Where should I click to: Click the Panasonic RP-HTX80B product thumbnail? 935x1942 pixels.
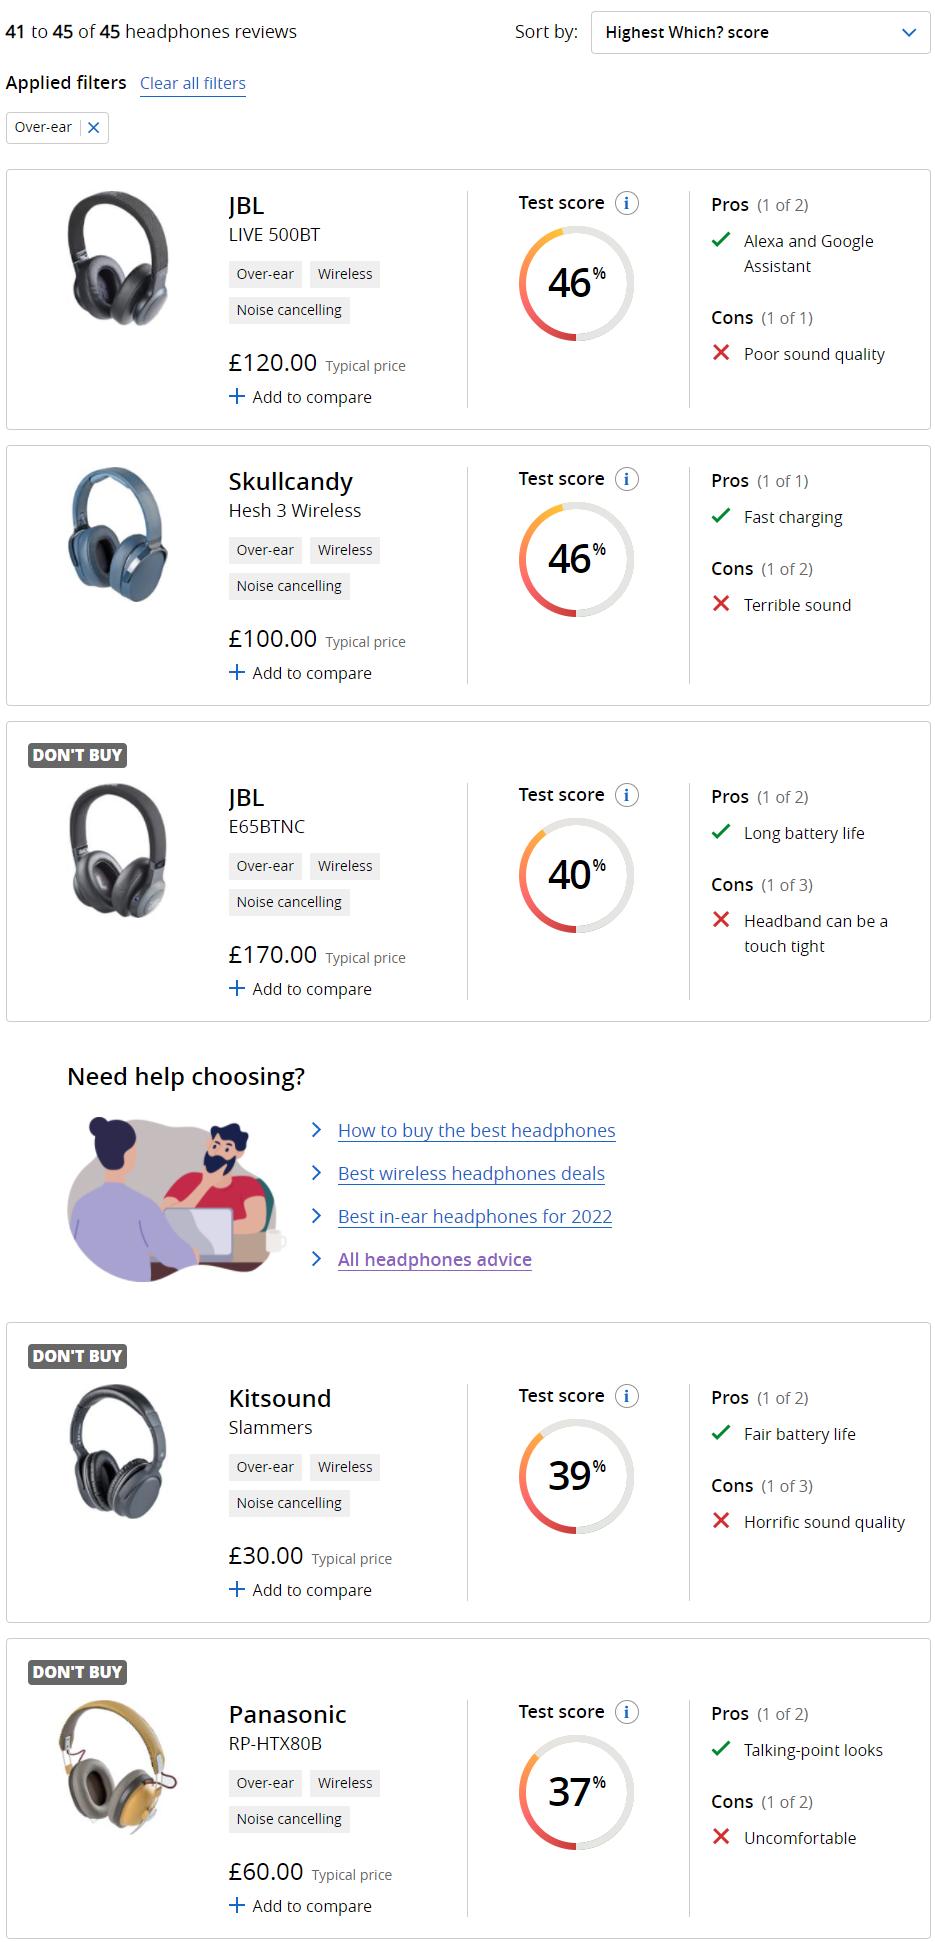[120, 1778]
